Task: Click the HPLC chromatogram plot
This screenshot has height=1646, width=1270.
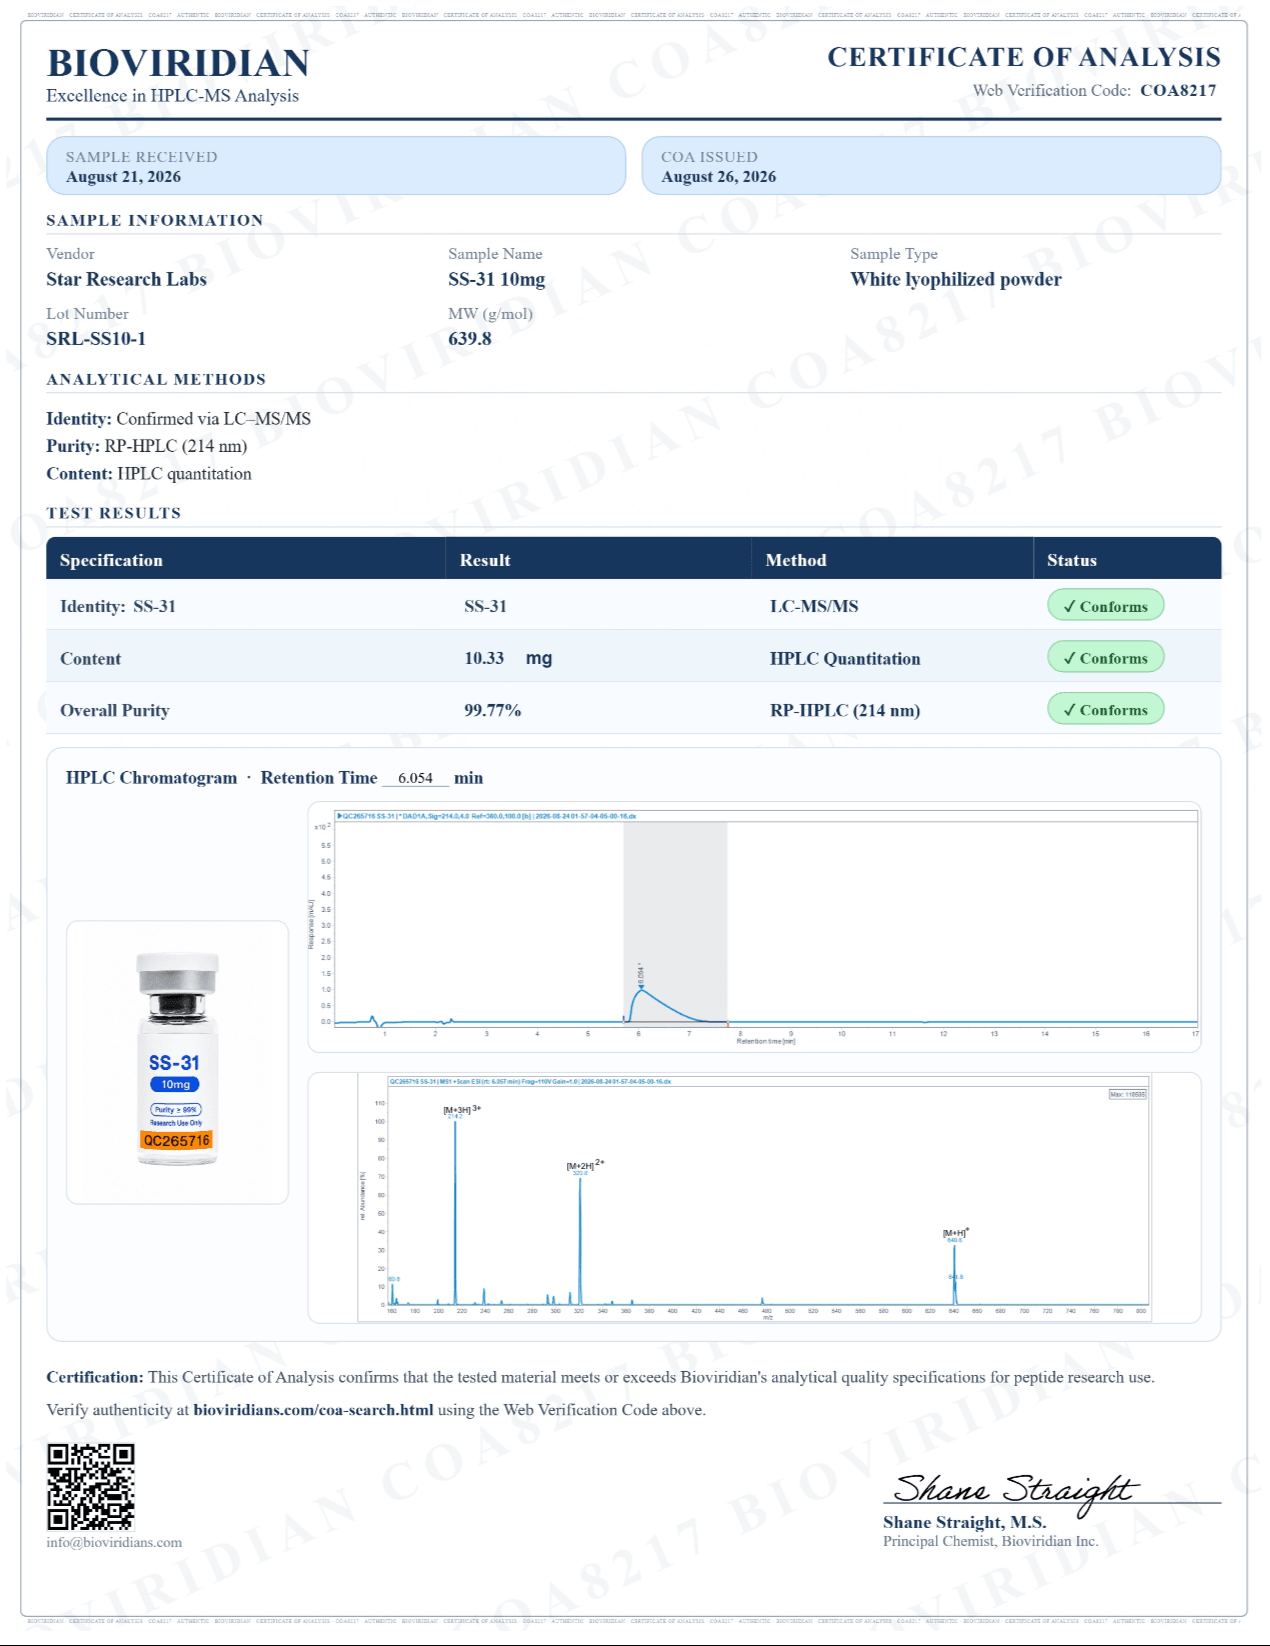Action: point(755,927)
